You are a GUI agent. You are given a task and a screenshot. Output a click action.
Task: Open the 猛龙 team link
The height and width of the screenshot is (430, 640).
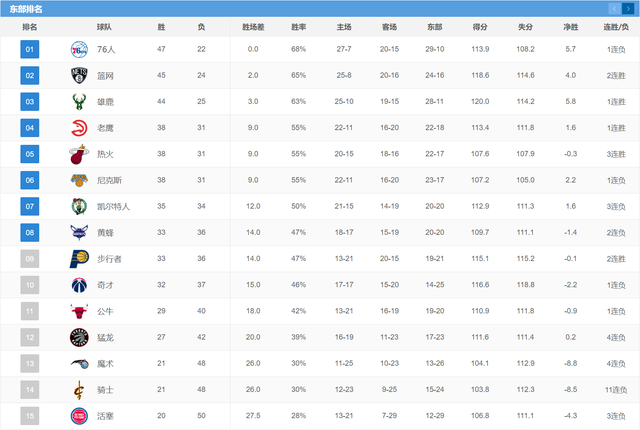click(x=105, y=337)
